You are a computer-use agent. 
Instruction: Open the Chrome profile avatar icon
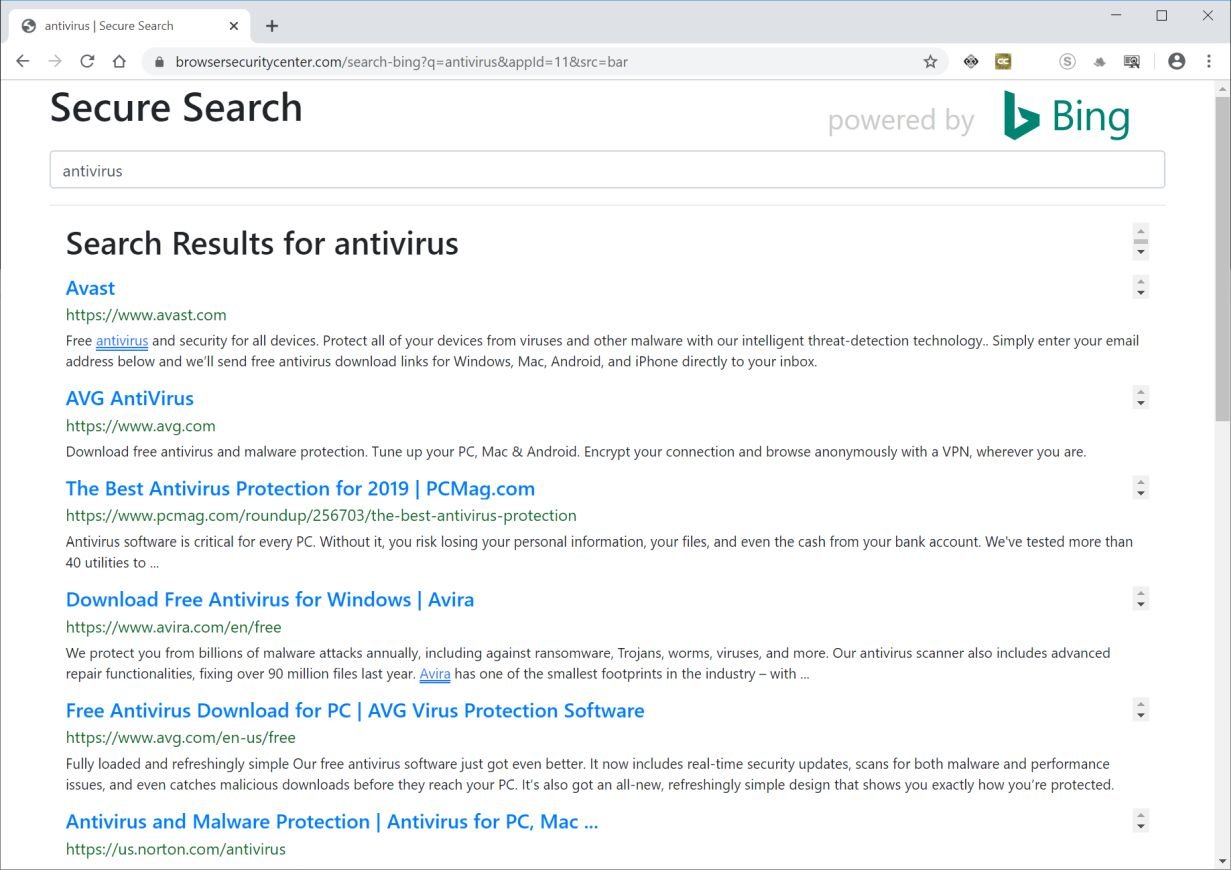(1176, 62)
